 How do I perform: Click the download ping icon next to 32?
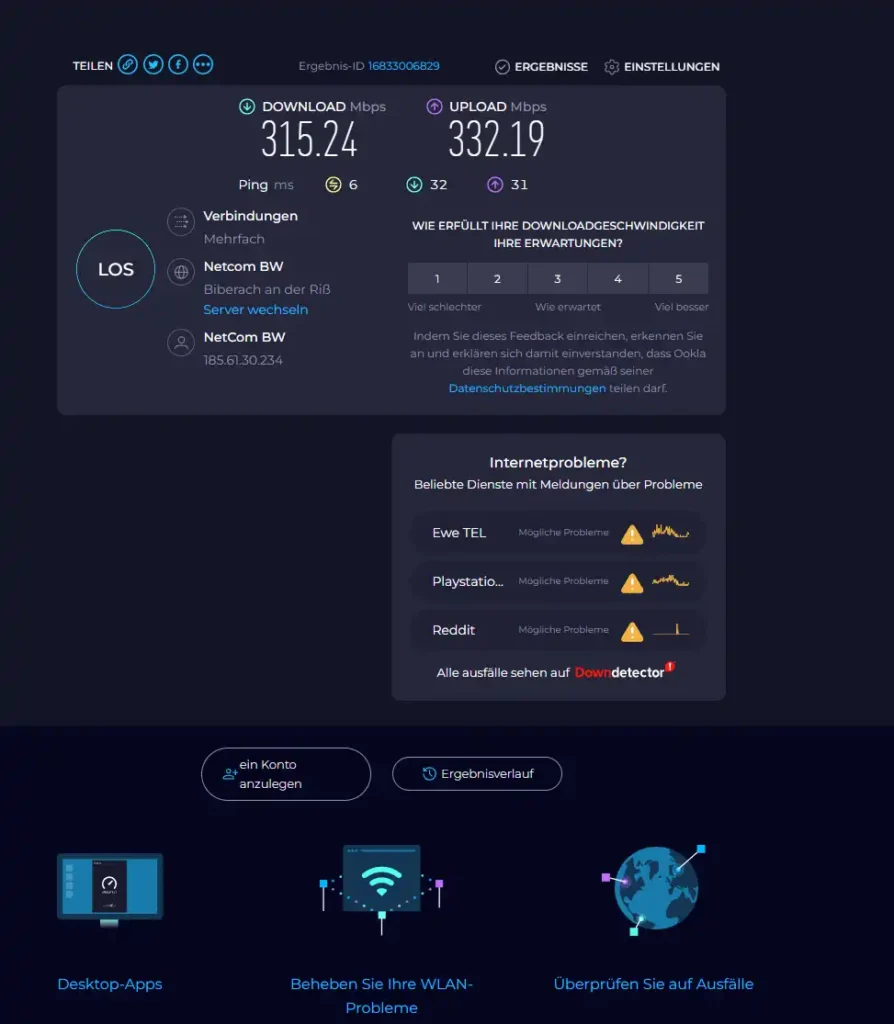coord(415,185)
